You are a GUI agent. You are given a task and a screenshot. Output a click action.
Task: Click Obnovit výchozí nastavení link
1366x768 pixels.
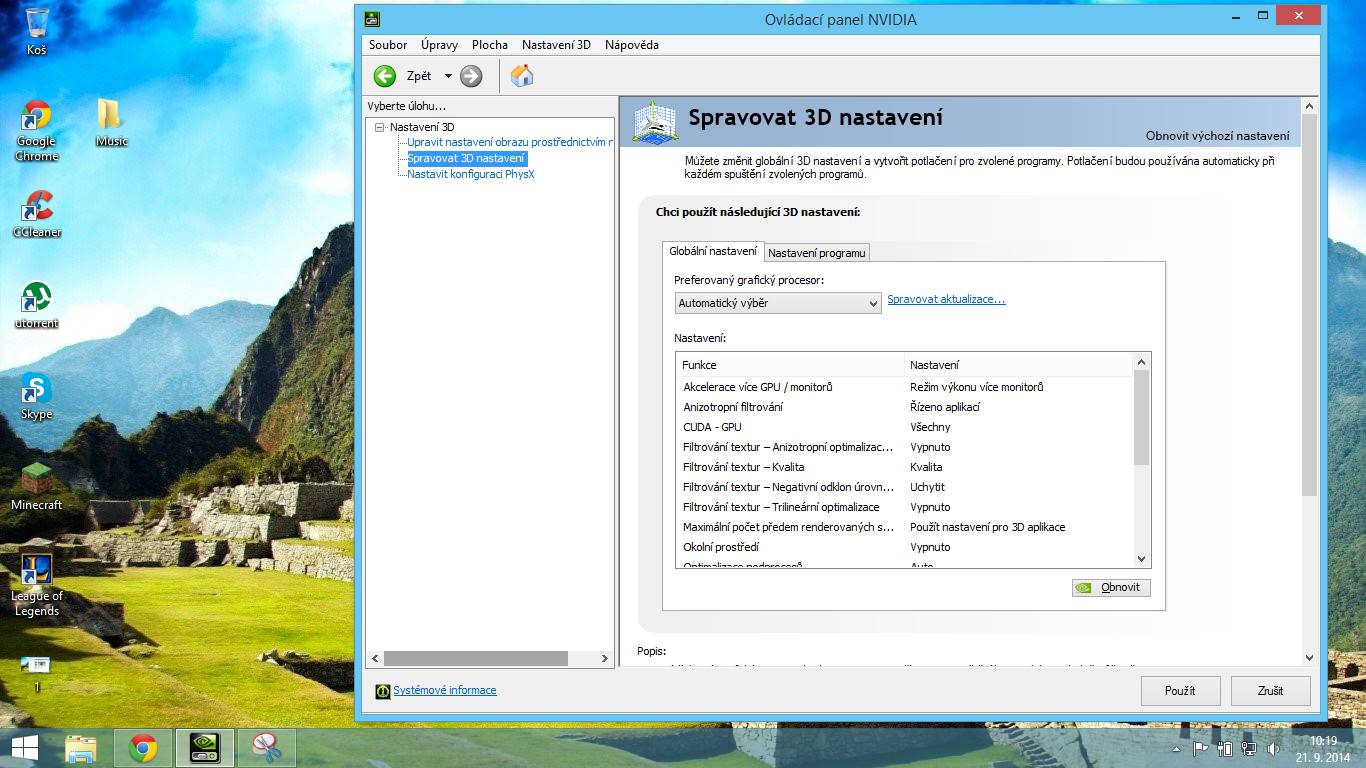(x=1217, y=136)
